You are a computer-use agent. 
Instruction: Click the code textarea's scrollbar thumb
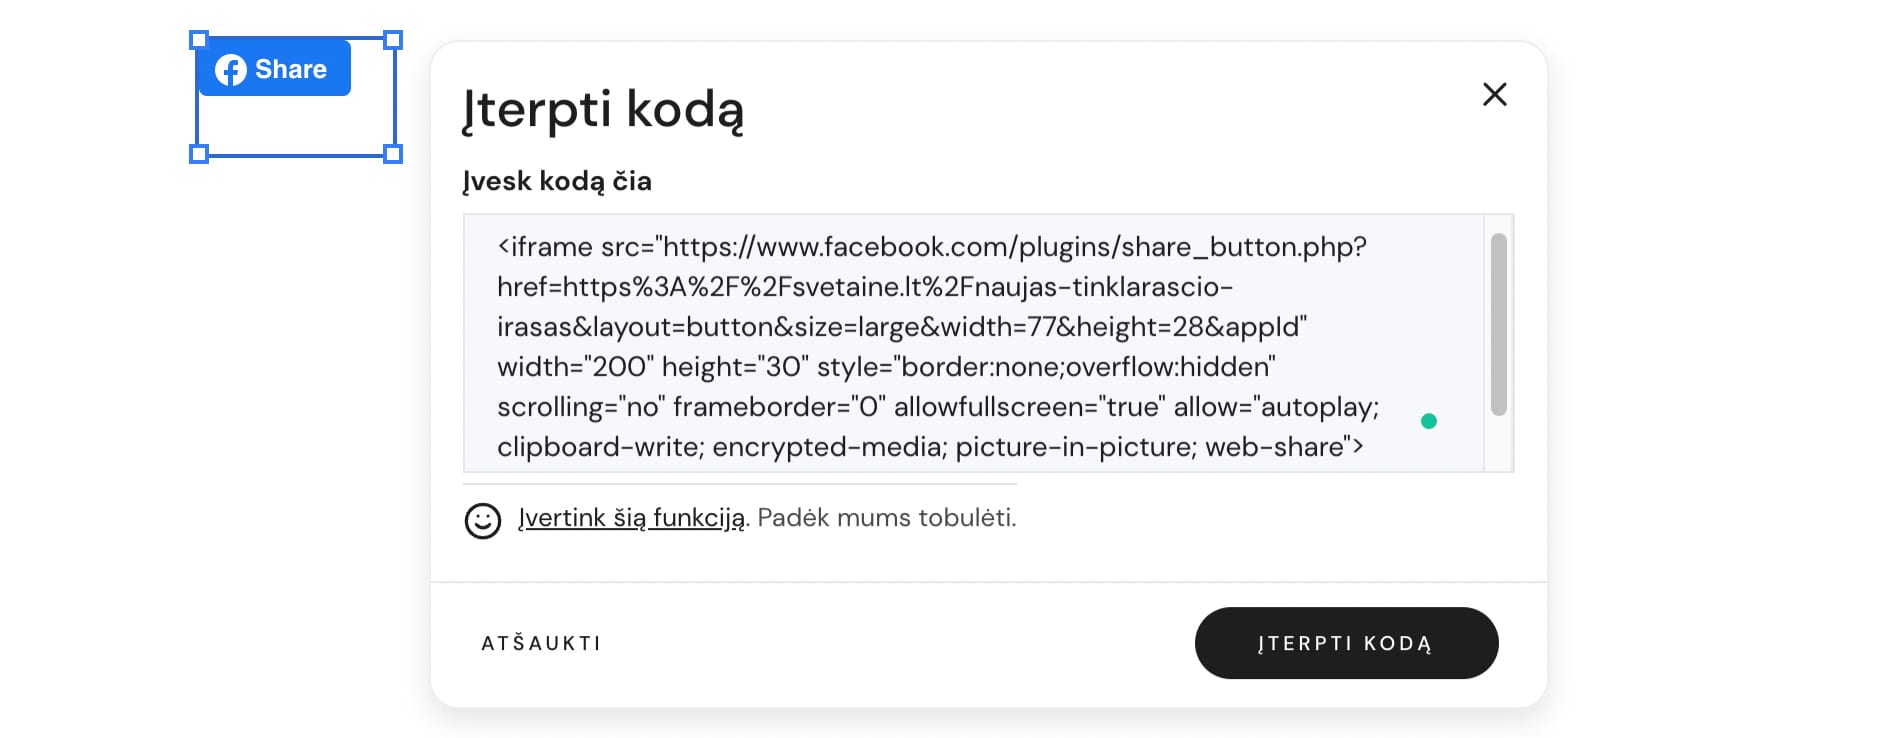pyautogui.click(x=1498, y=323)
